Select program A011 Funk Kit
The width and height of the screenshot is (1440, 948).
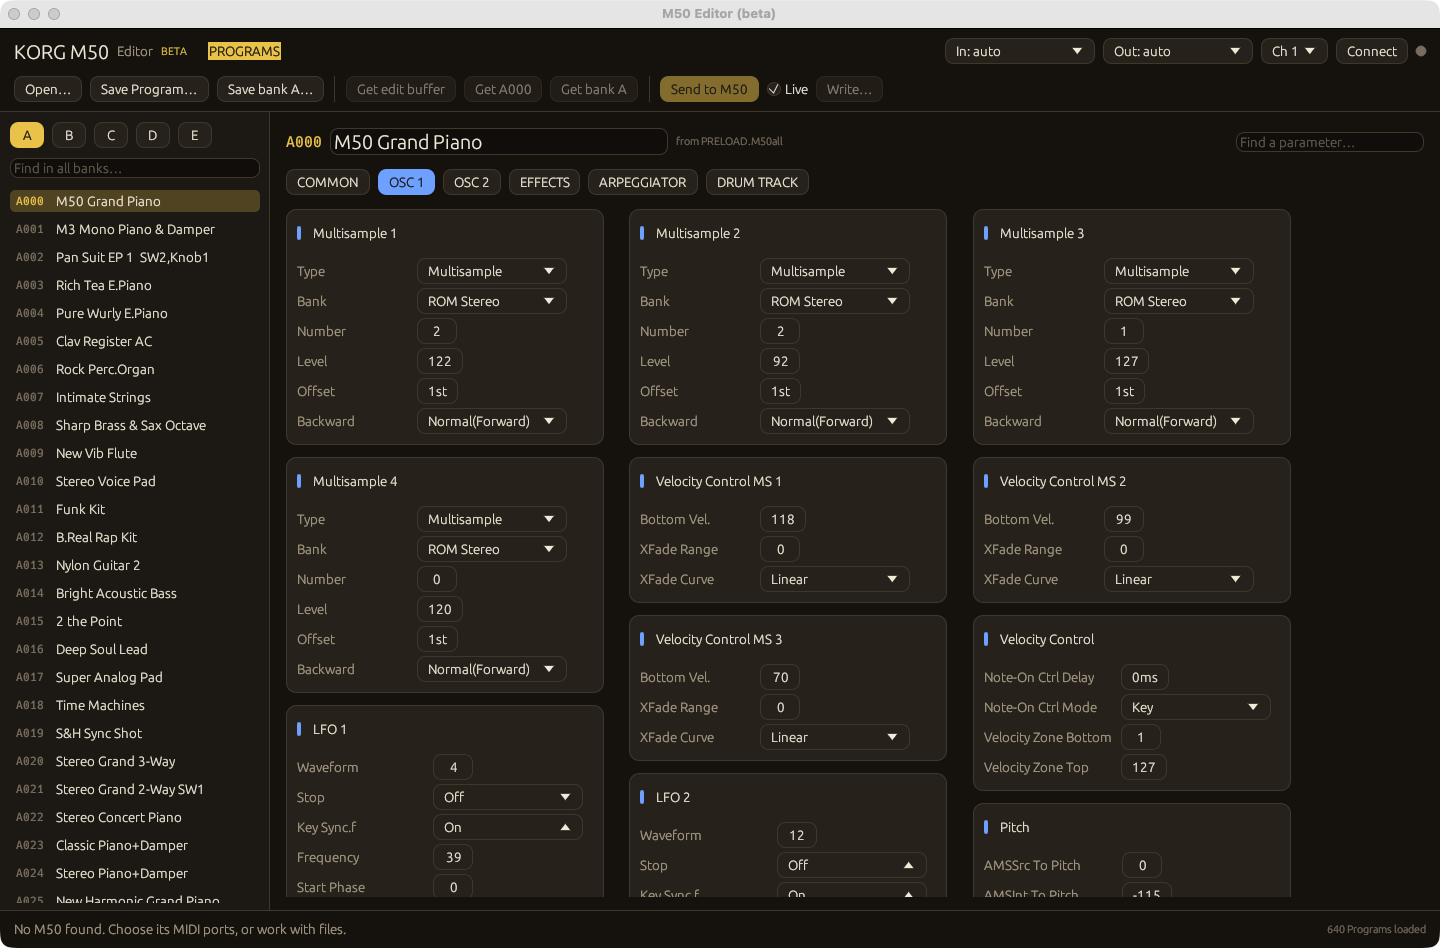click(135, 509)
